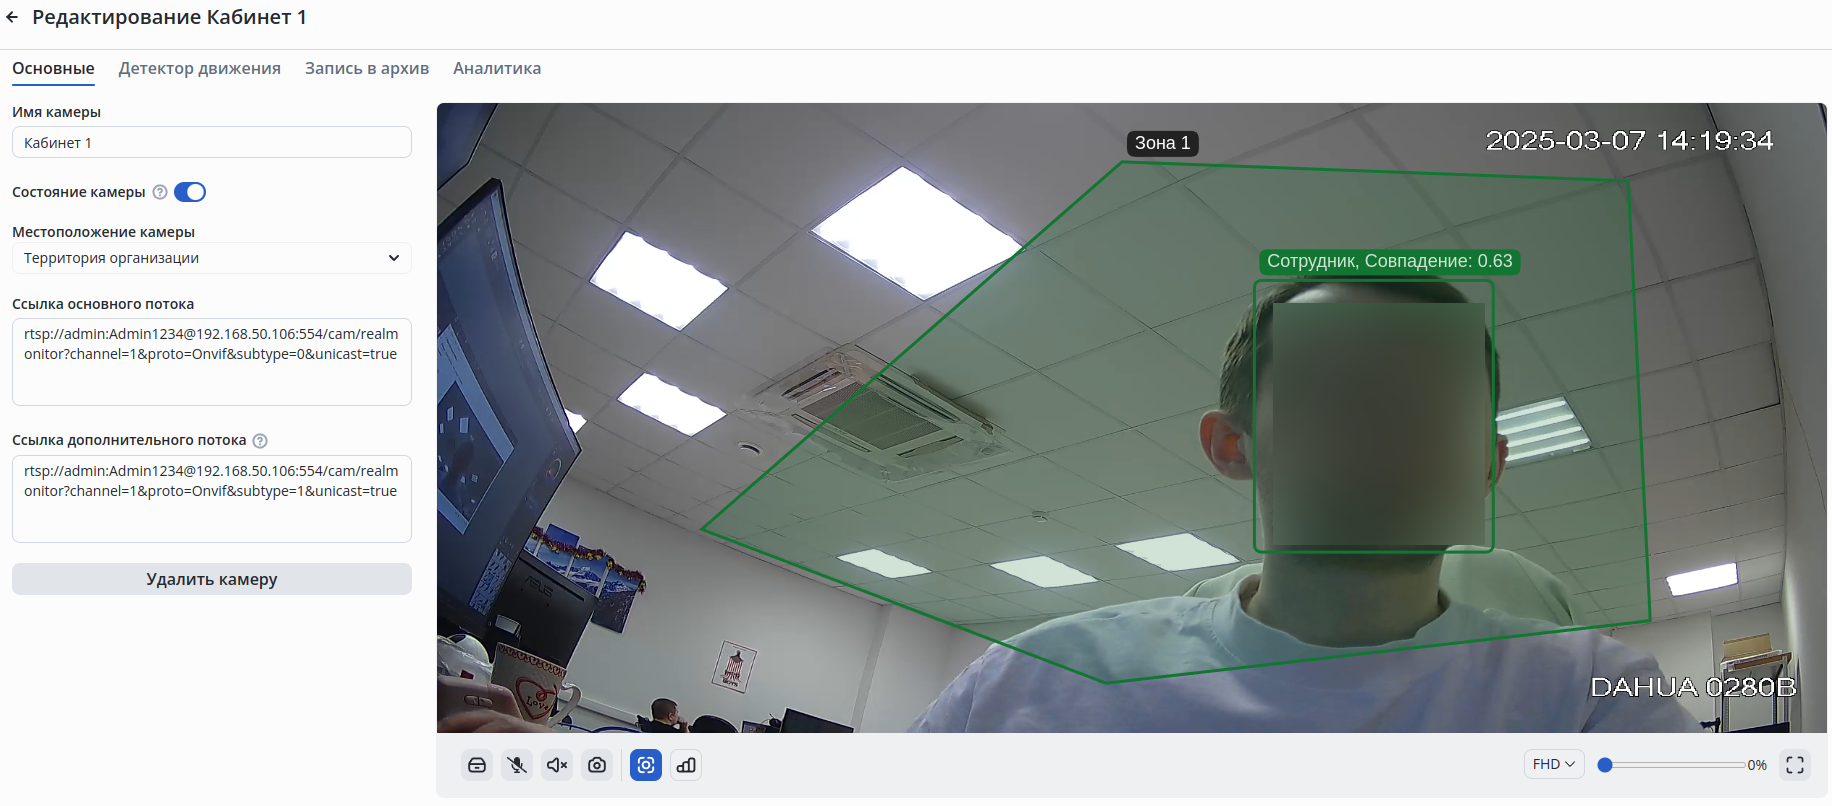Click the Местоположение камеры label
The width and height of the screenshot is (1832, 806).
coord(103,232)
